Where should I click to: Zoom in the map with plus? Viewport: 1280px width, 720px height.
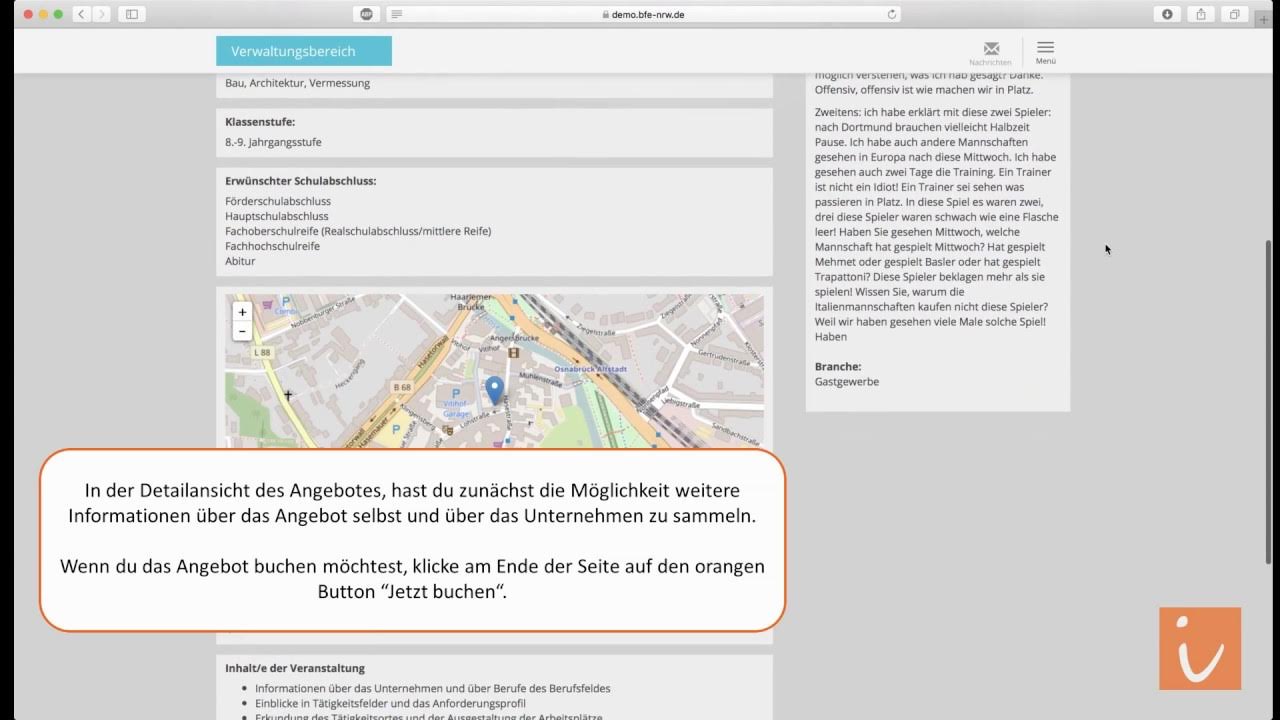[x=242, y=312]
